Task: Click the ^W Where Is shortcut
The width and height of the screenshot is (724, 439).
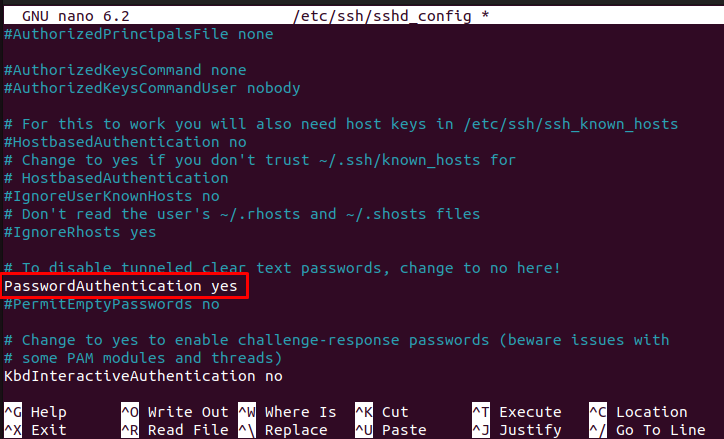Action: (288, 412)
